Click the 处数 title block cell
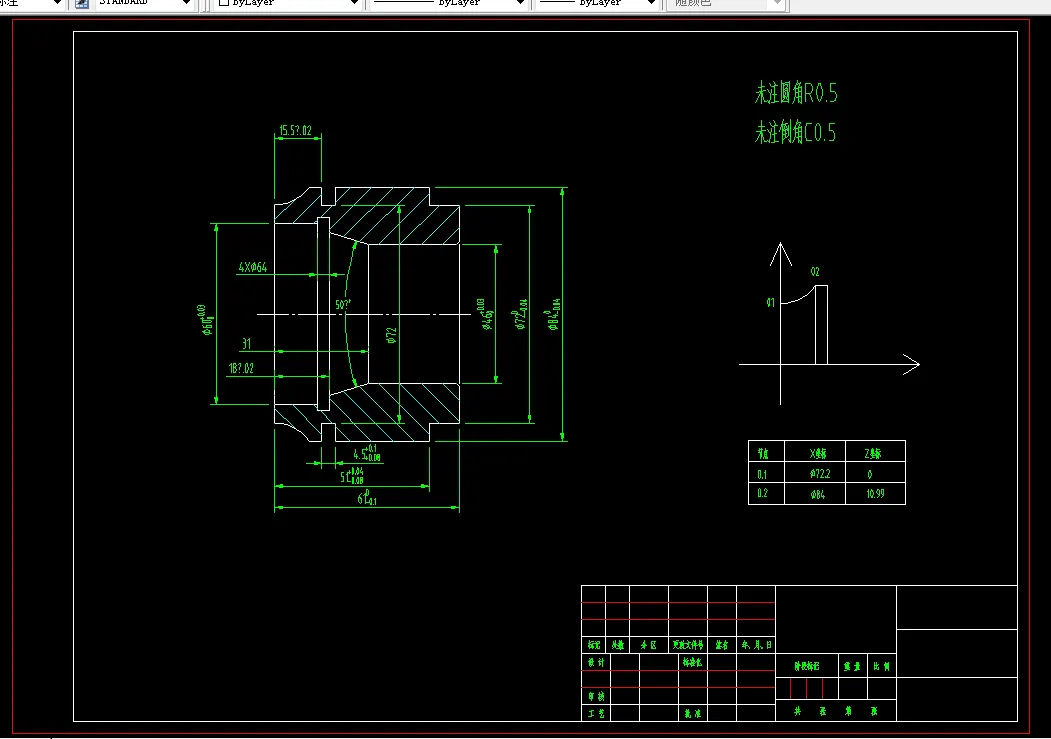This screenshot has width=1051, height=739. tap(617, 645)
